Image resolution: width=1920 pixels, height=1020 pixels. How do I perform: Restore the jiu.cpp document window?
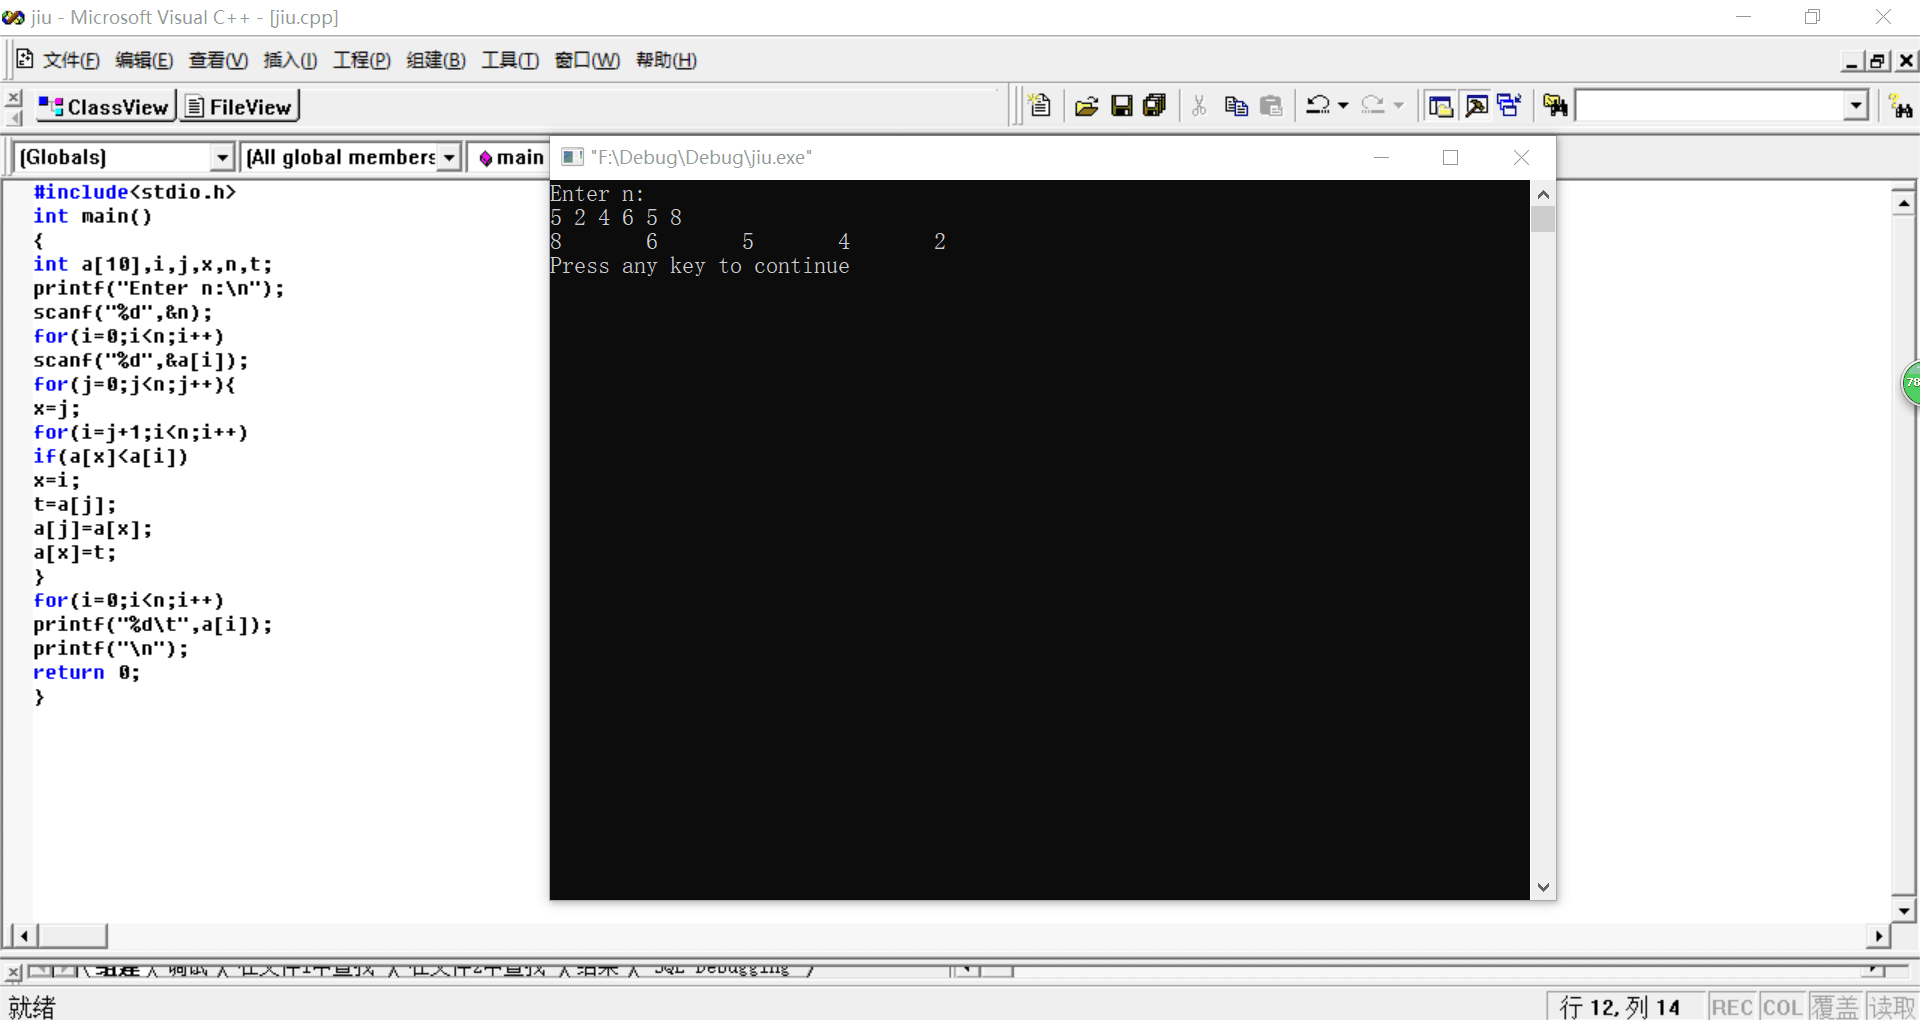tap(1878, 61)
